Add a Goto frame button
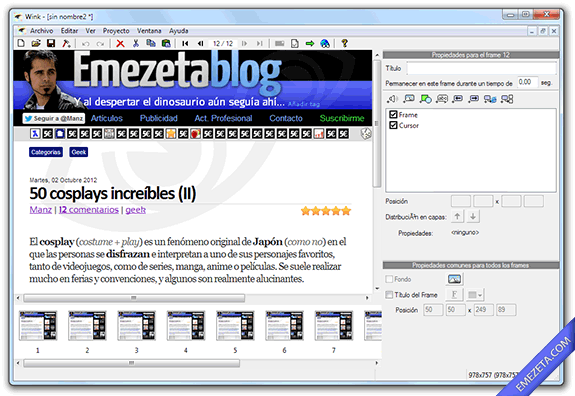The image size is (575, 396). tap(507, 99)
